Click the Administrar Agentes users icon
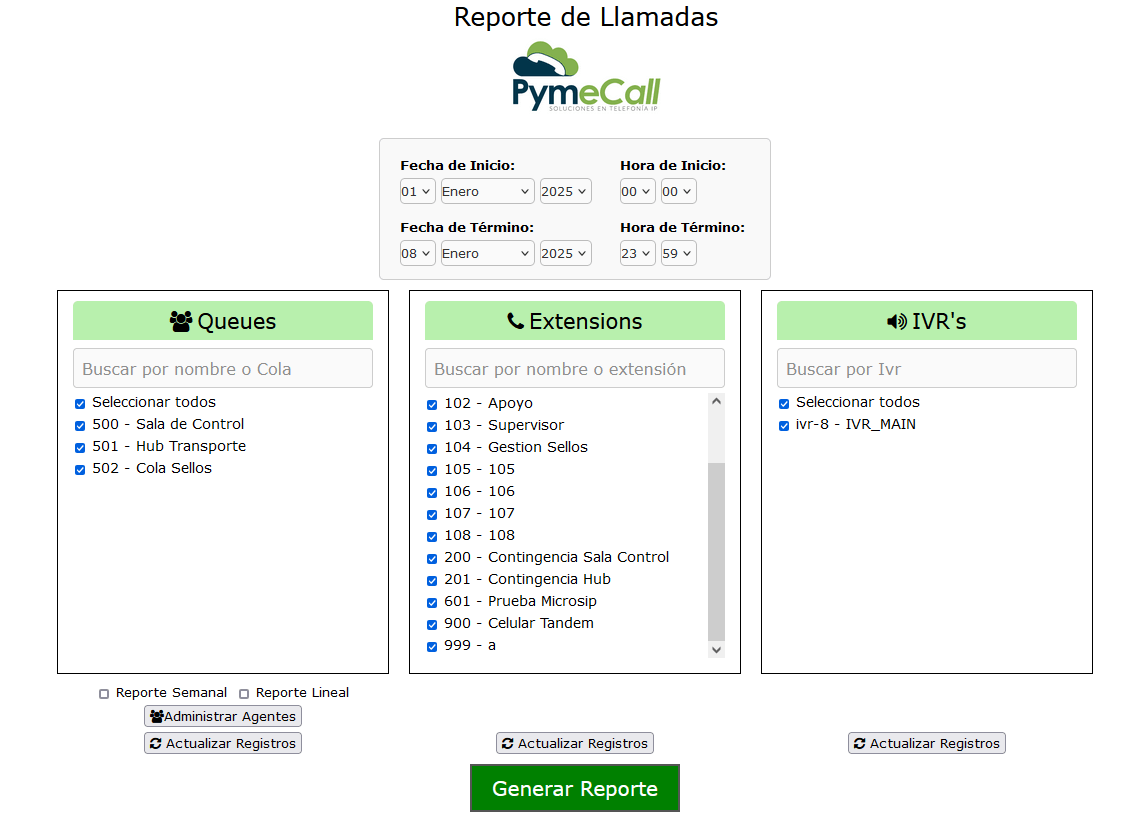Screen dimensions: 1140x827 coord(156,716)
